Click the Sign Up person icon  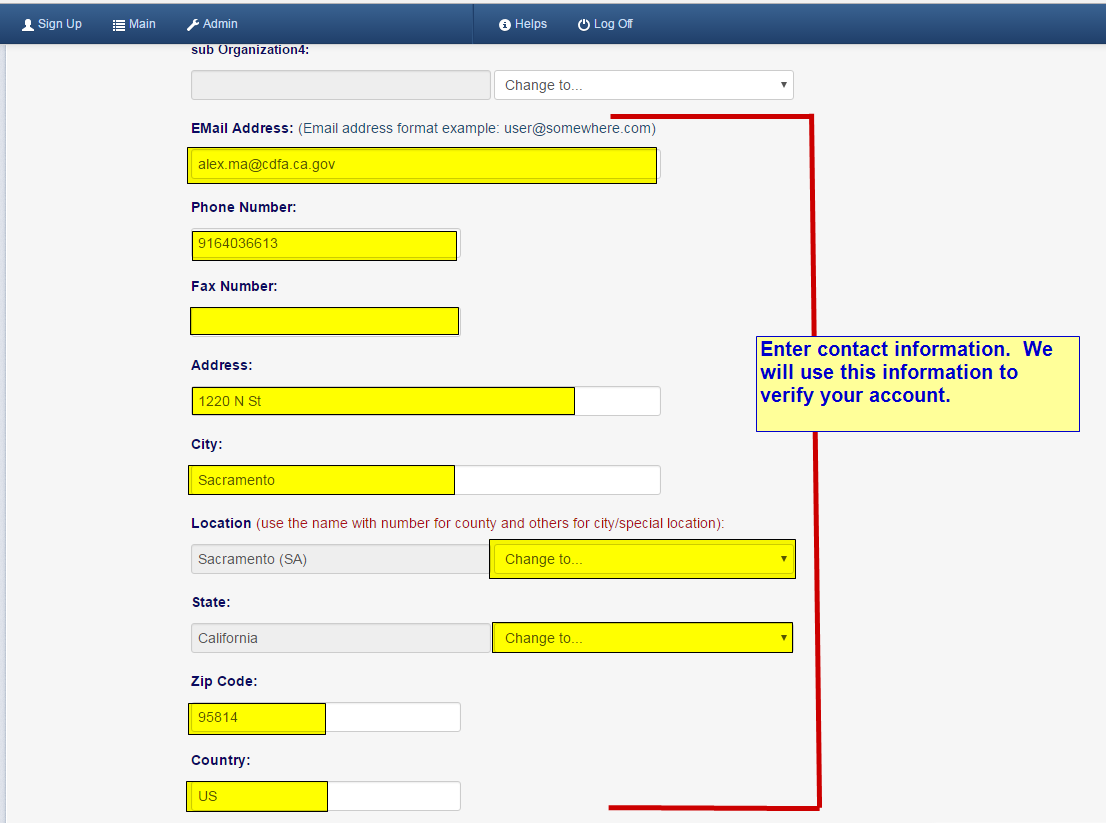28,25
